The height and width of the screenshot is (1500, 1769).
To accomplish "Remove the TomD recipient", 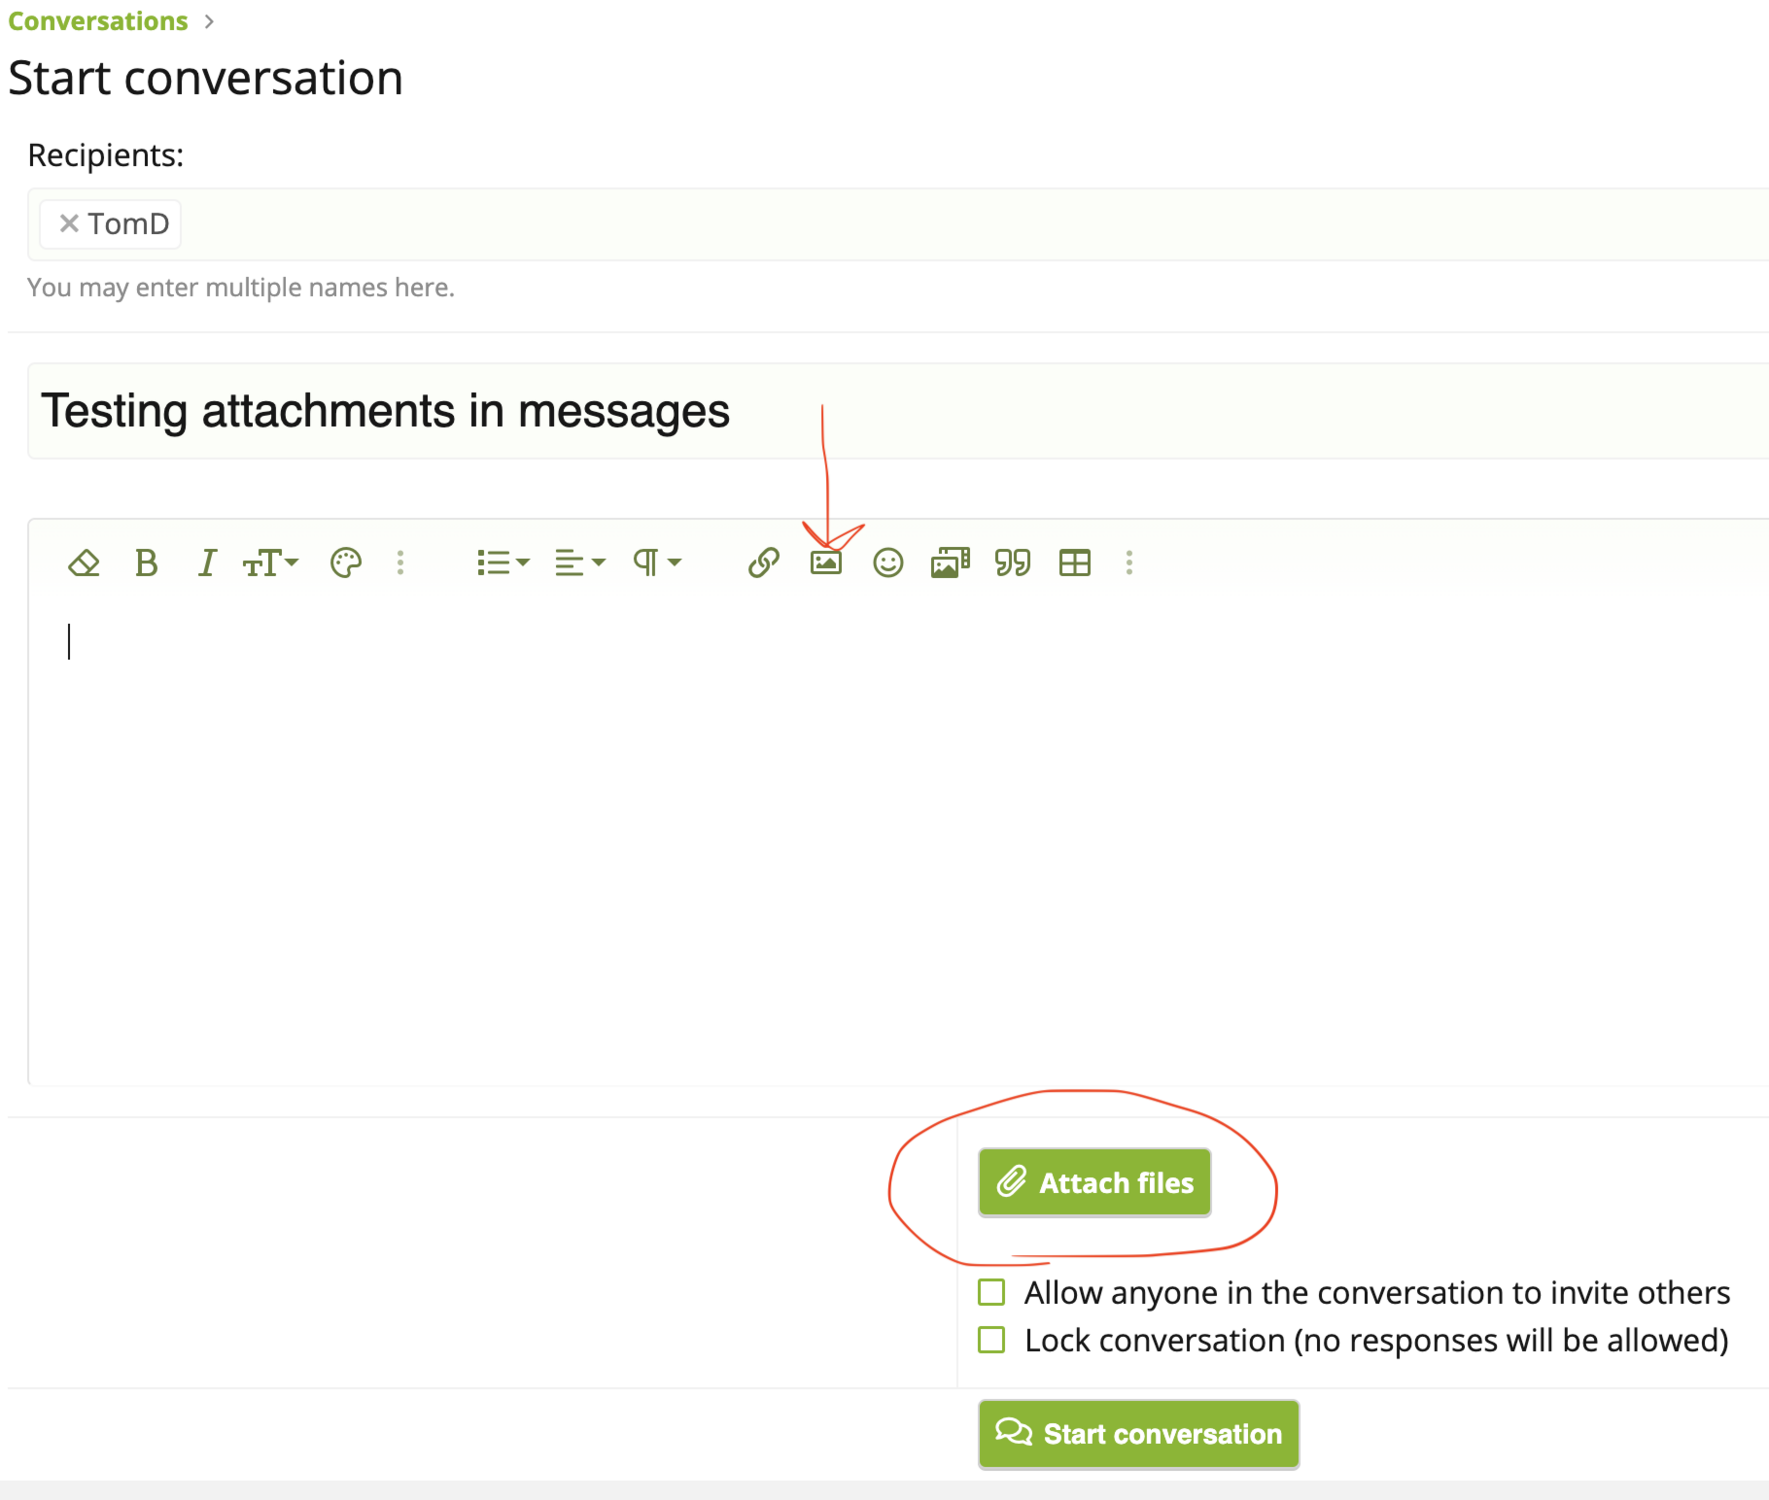I will click(x=69, y=223).
